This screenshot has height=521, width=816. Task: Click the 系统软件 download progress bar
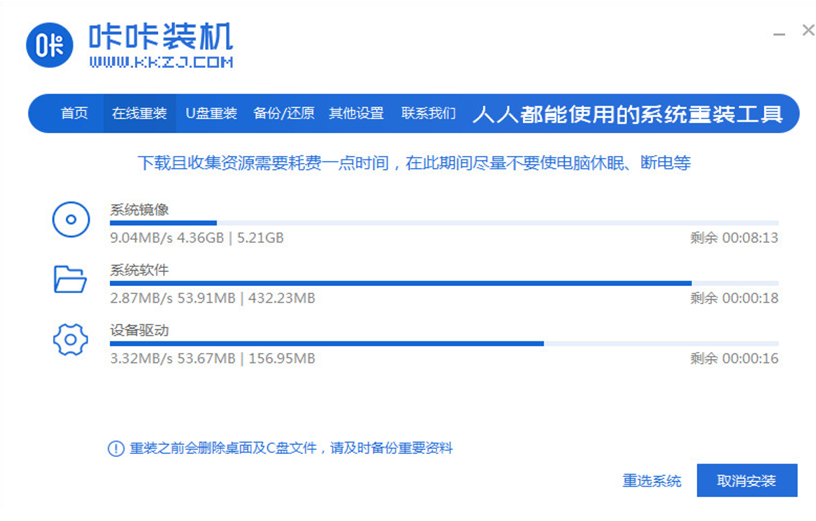click(x=444, y=283)
